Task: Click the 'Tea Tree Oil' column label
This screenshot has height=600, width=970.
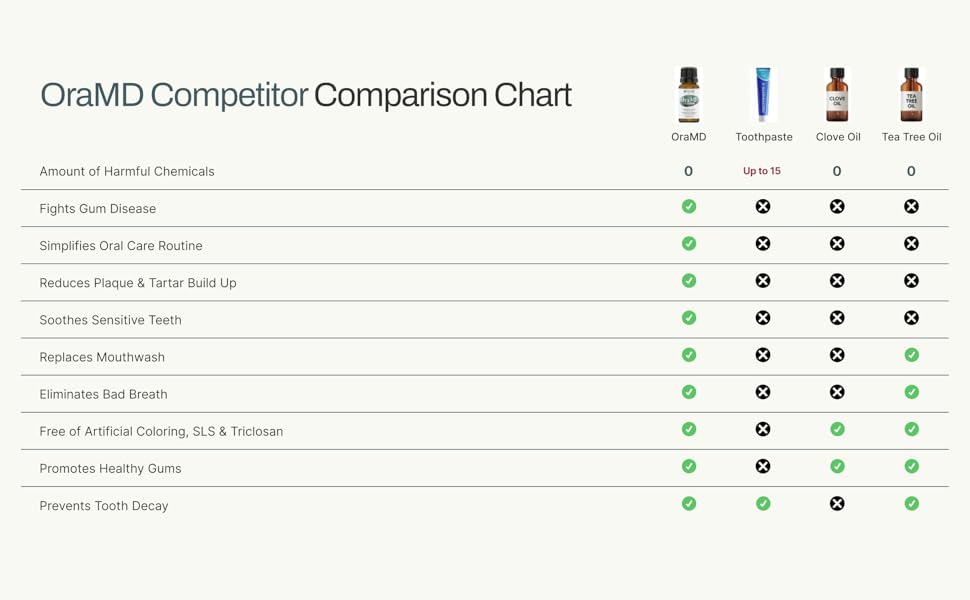Action: click(x=911, y=137)
